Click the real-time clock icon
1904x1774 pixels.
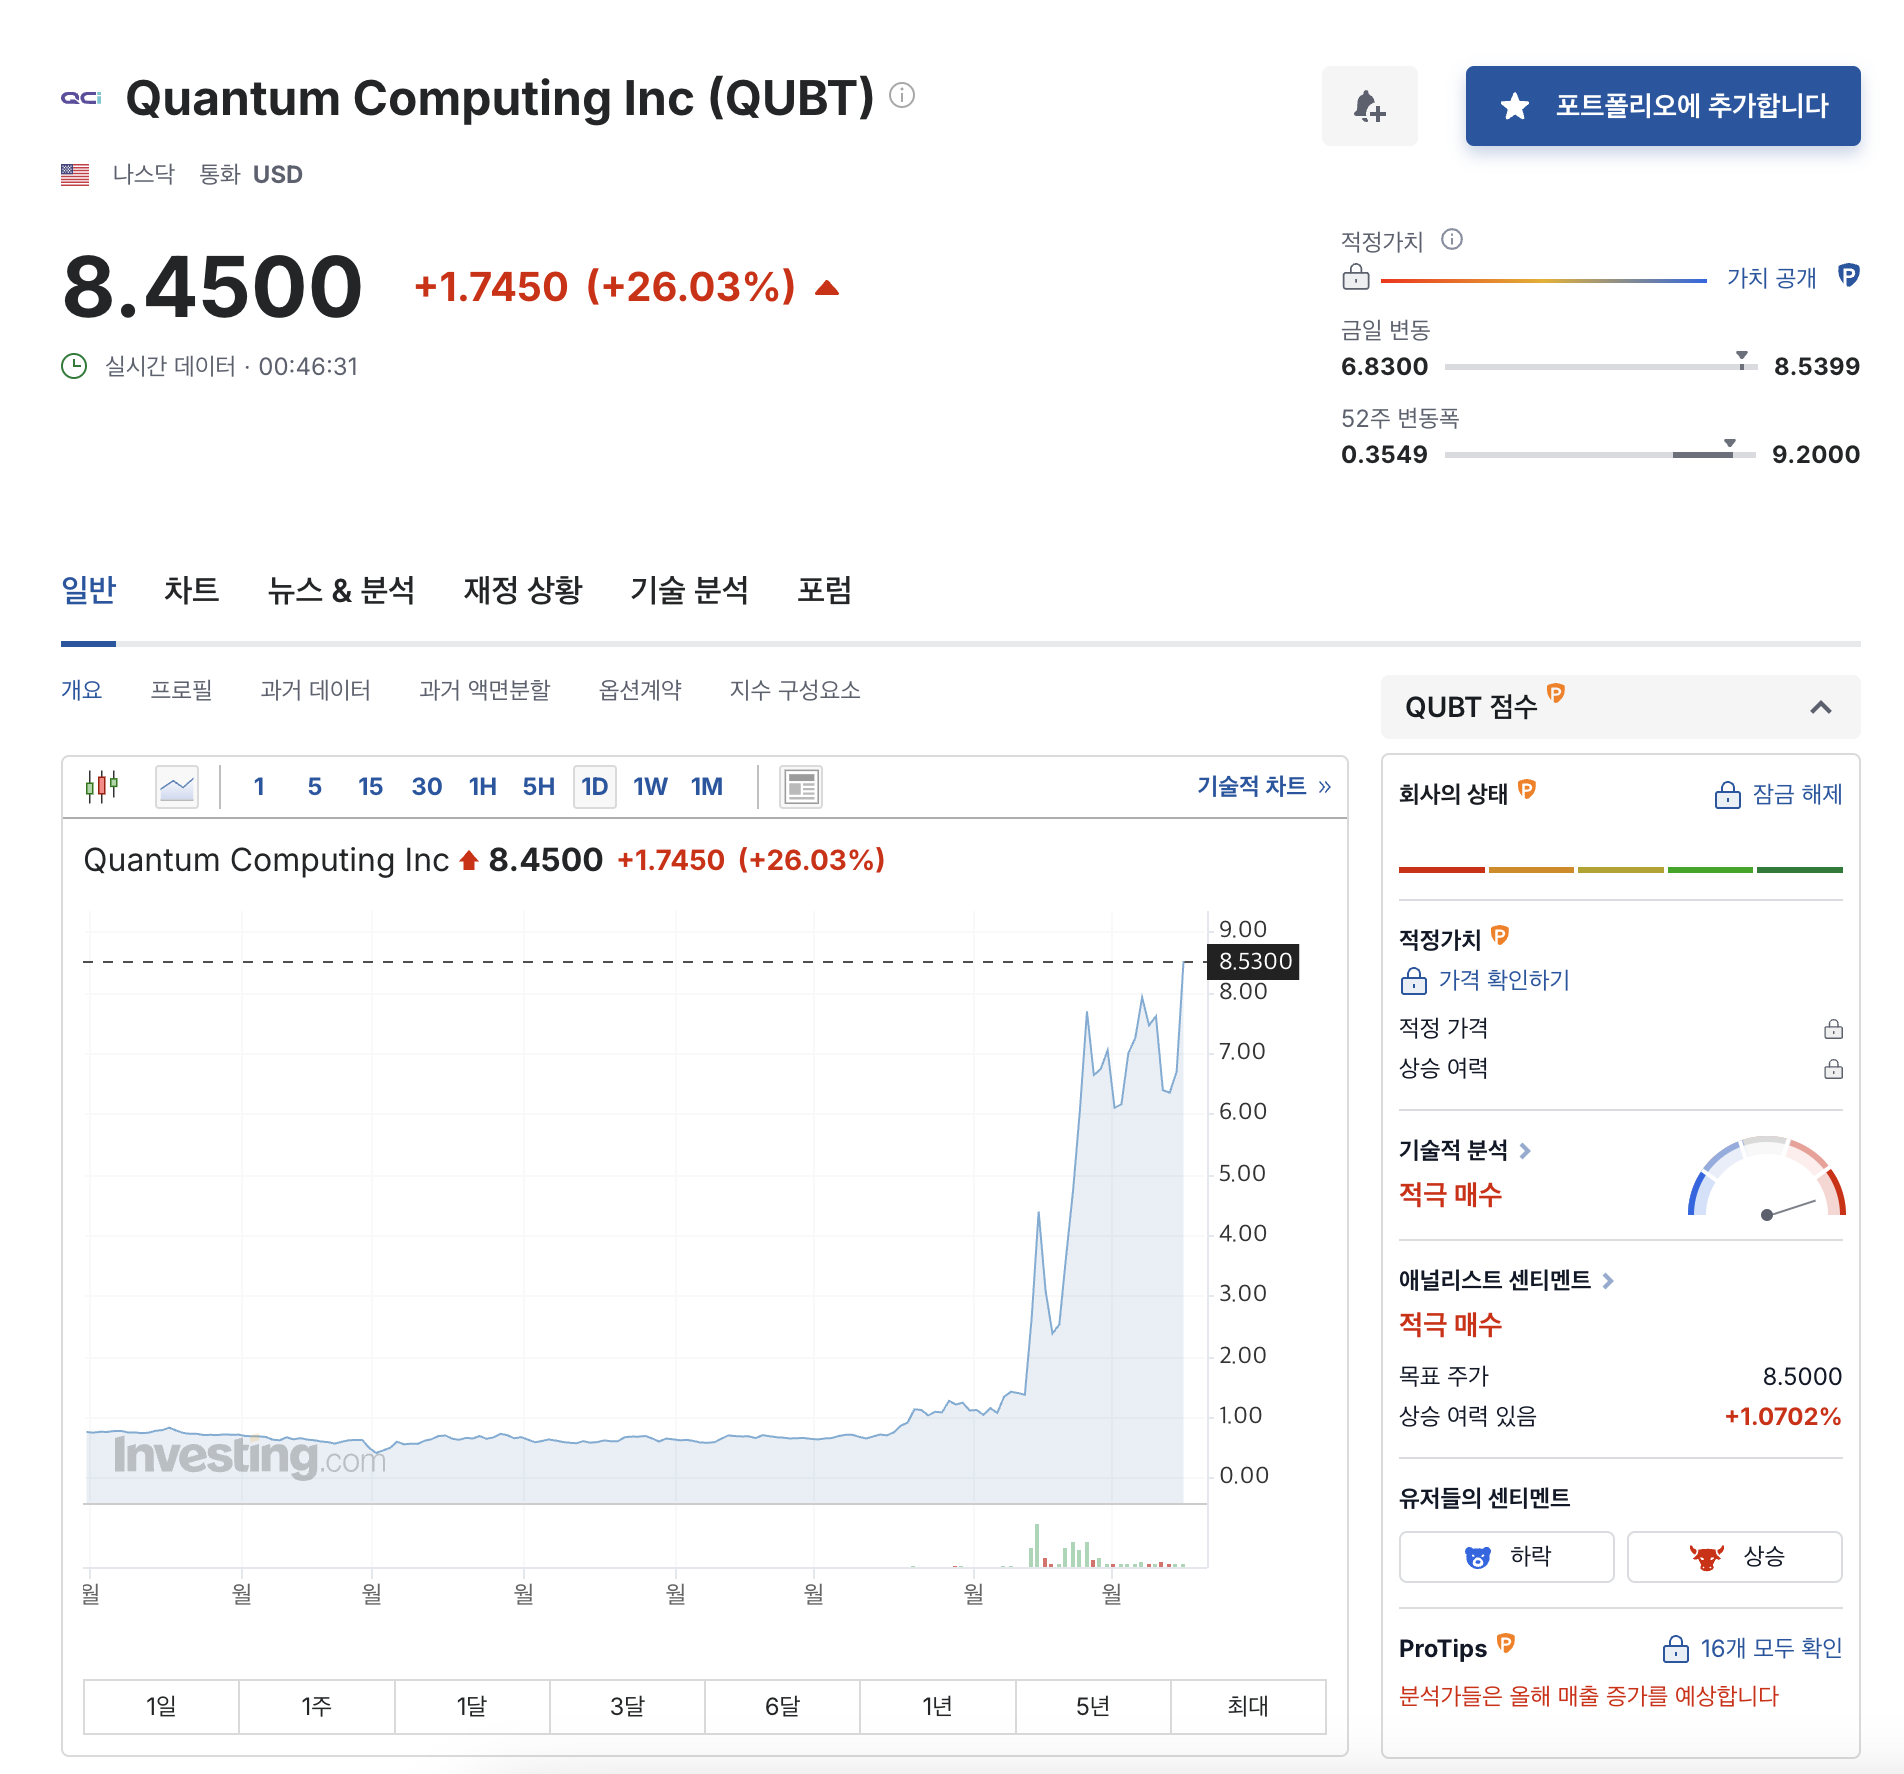74,366
